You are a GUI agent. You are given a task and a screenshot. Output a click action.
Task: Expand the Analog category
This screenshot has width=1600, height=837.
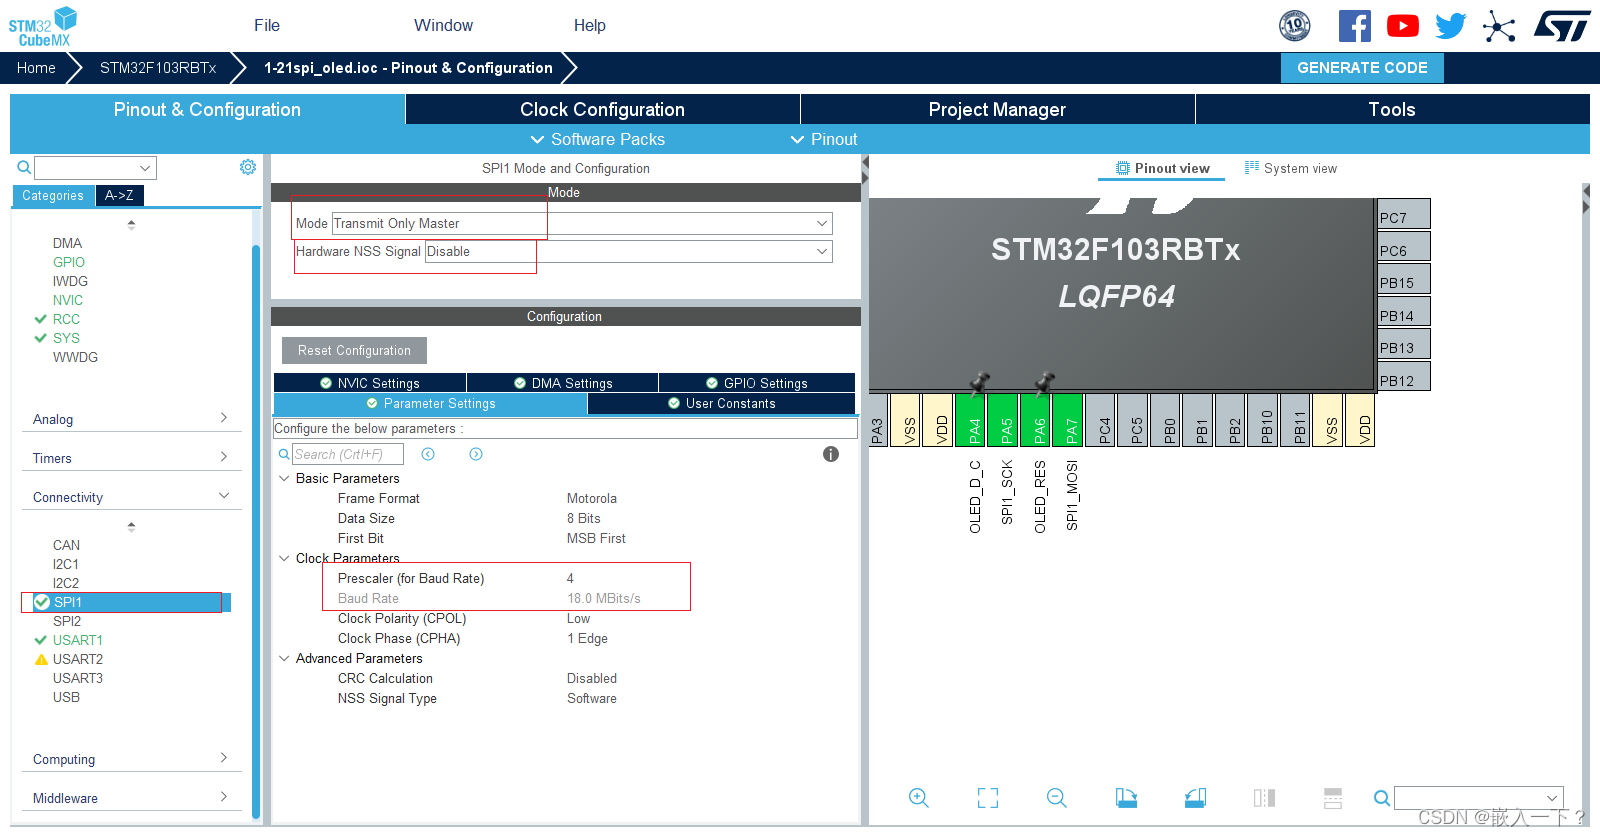[131, 419]
